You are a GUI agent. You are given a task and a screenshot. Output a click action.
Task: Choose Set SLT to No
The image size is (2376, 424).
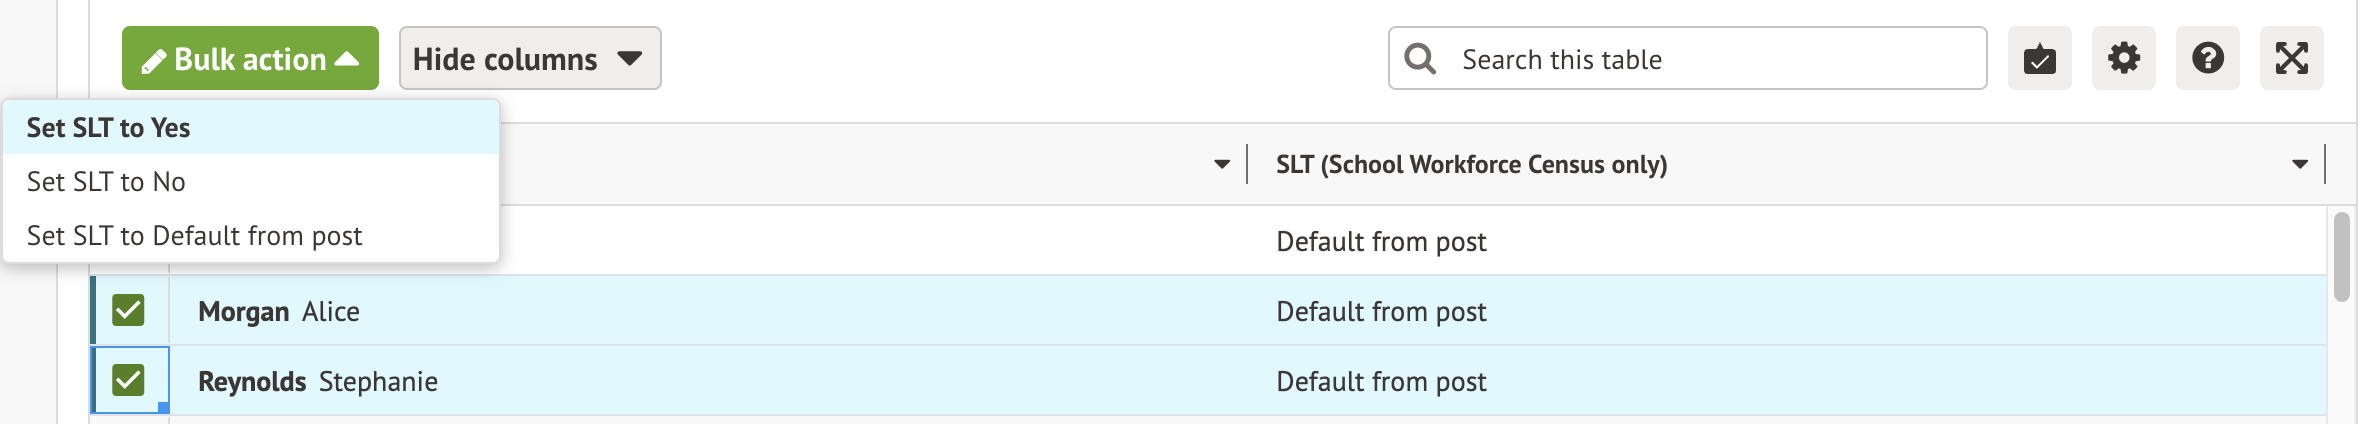(x=106, y=182)
